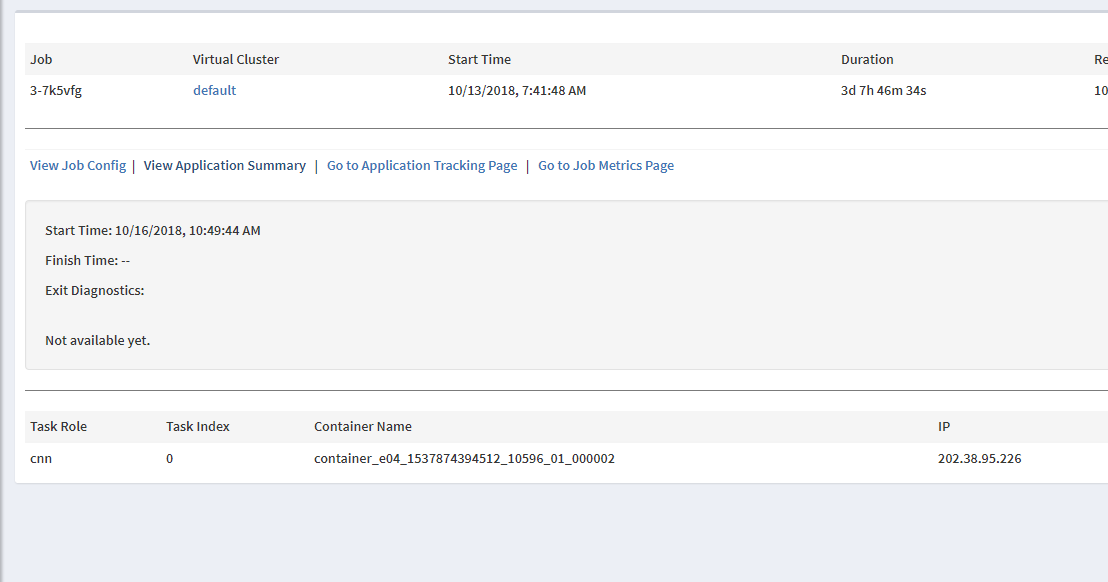The image size is (1108, 582).
Task: Open the job's View Job Config link
Action: tap(77, 165)
